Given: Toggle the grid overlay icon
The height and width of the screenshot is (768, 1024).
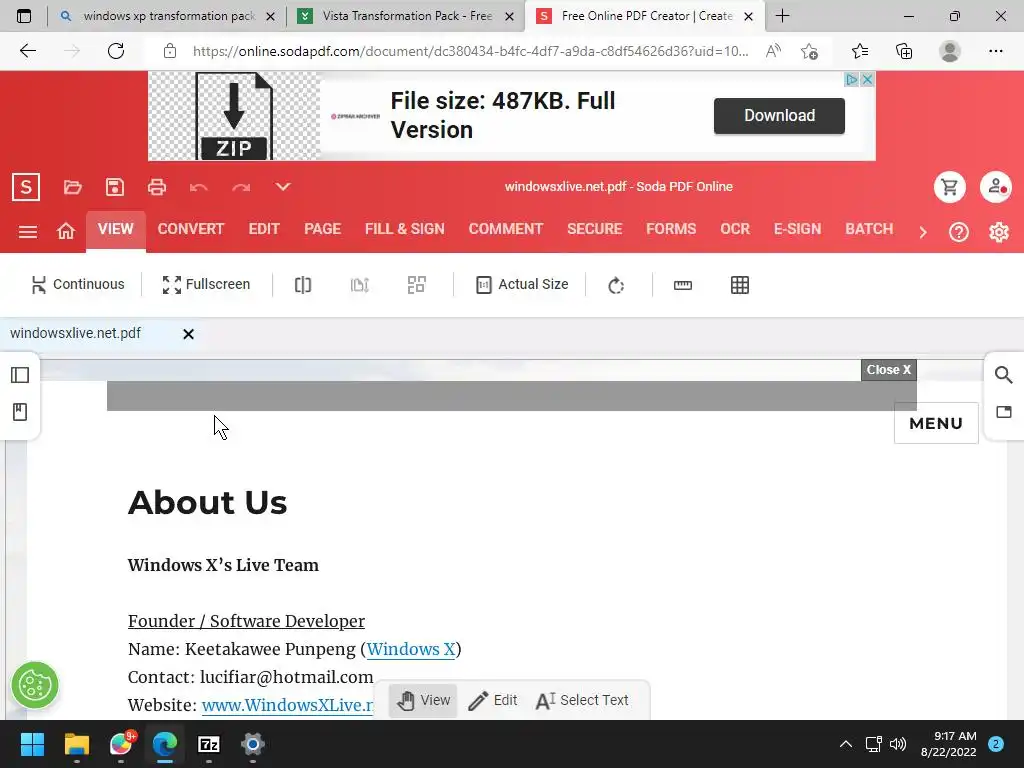Looking at the screenshot, I should tap(740, 285).
